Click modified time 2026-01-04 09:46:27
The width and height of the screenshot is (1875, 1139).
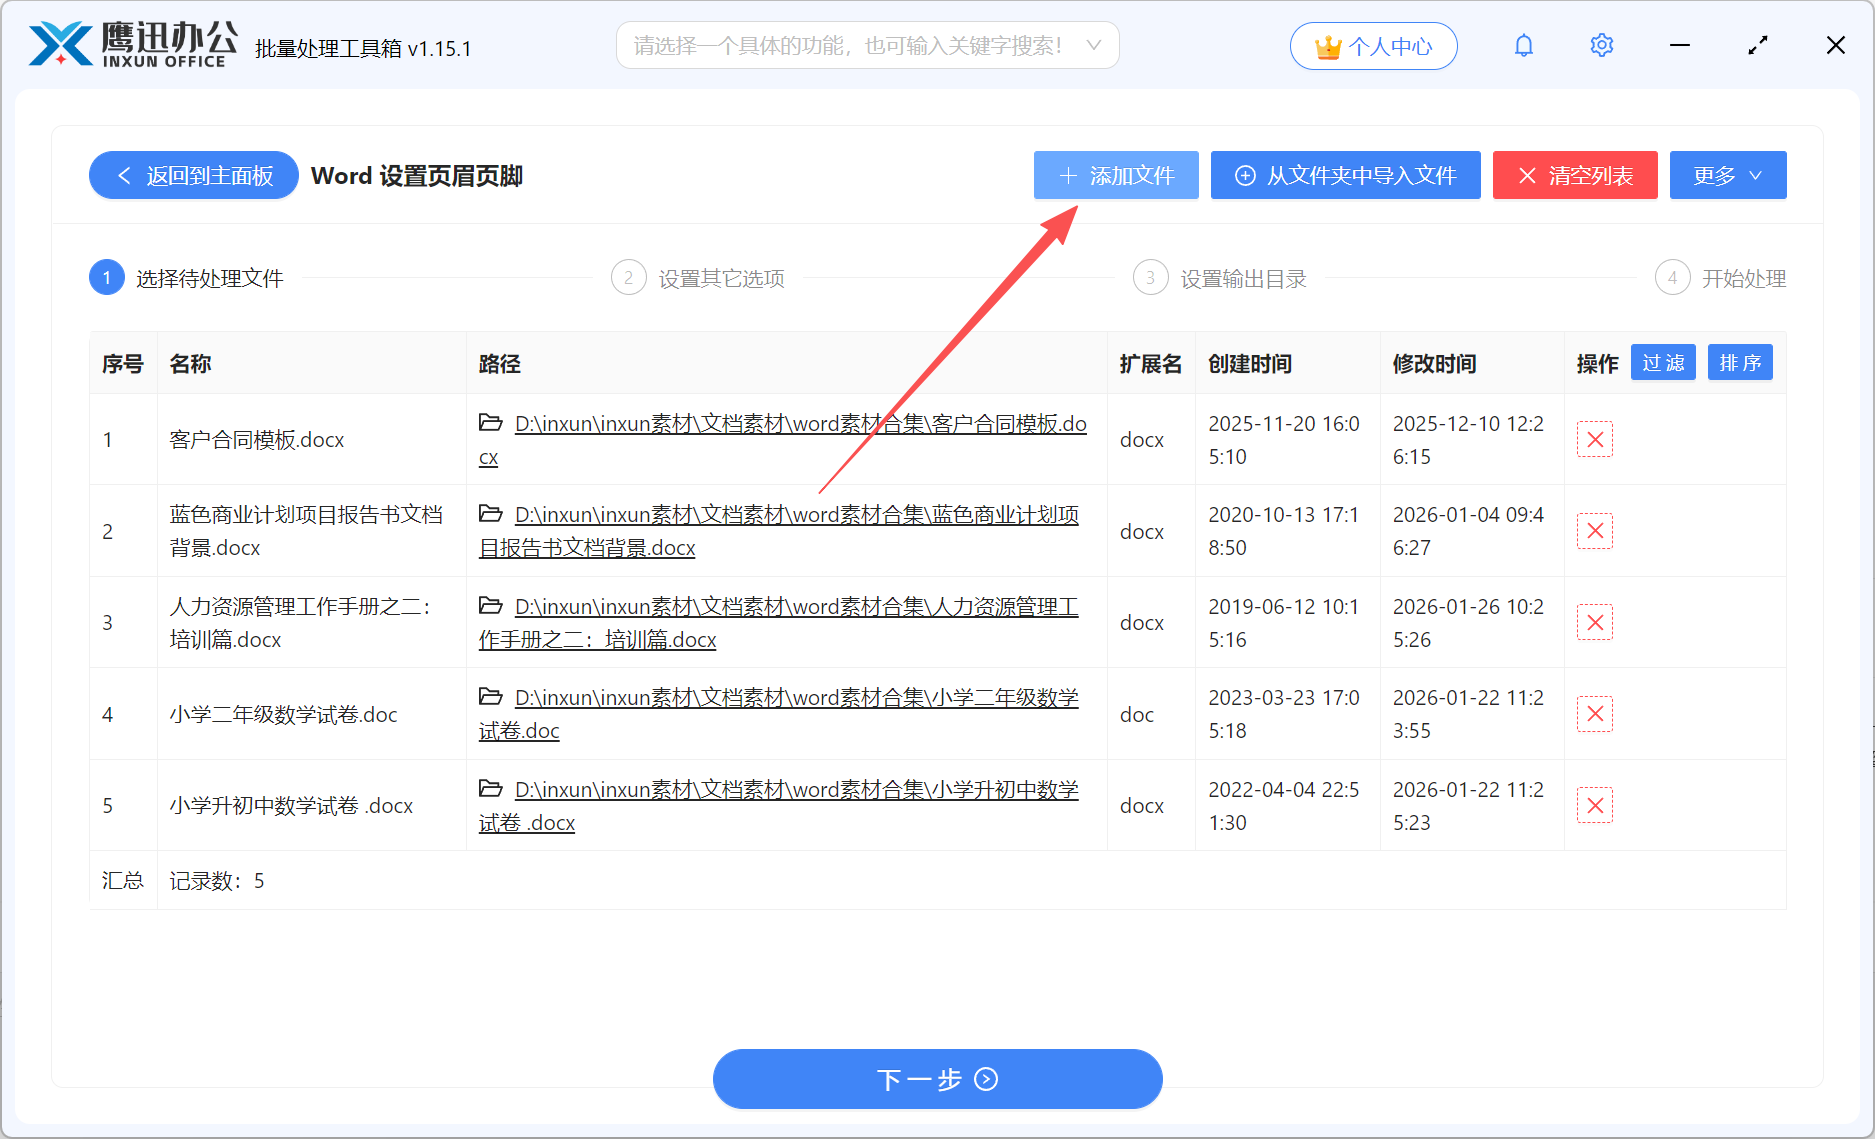(1468, 531)
